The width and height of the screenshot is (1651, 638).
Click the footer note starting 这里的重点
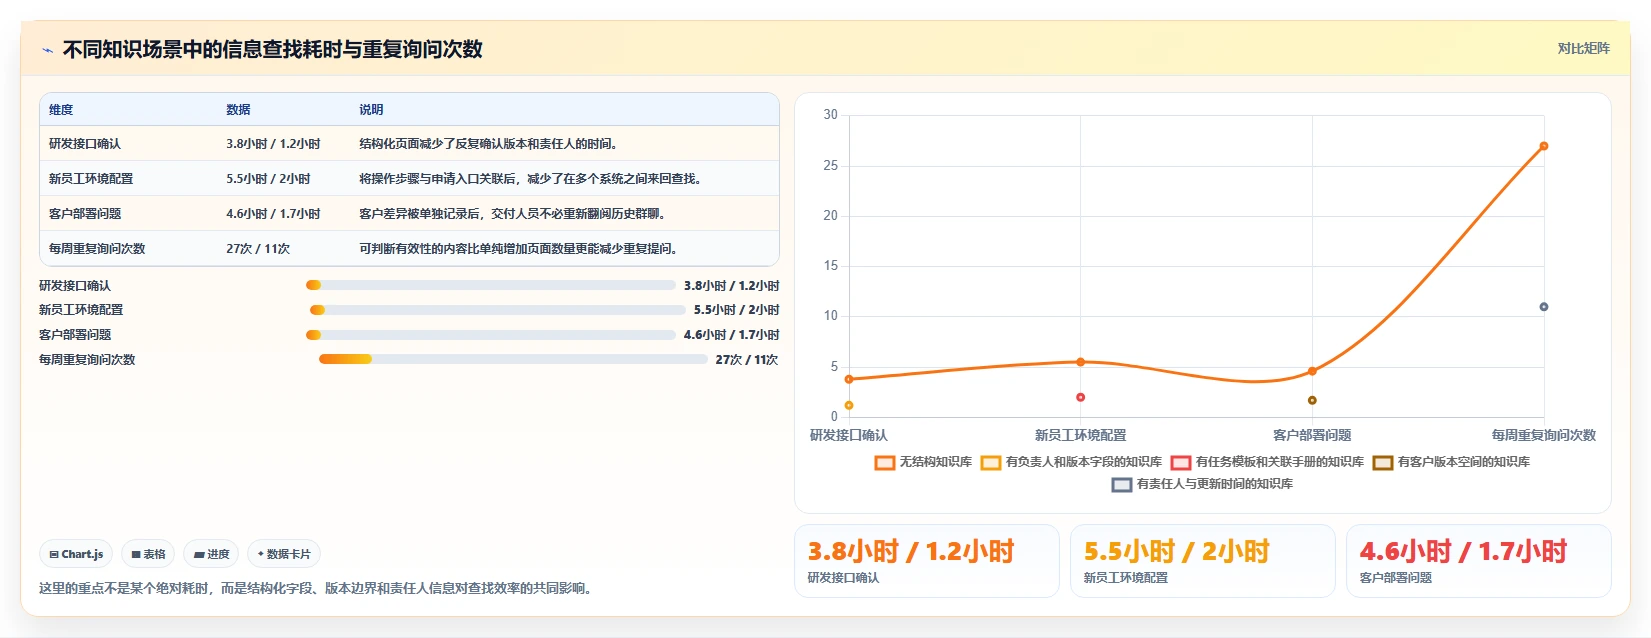[317, 588]
